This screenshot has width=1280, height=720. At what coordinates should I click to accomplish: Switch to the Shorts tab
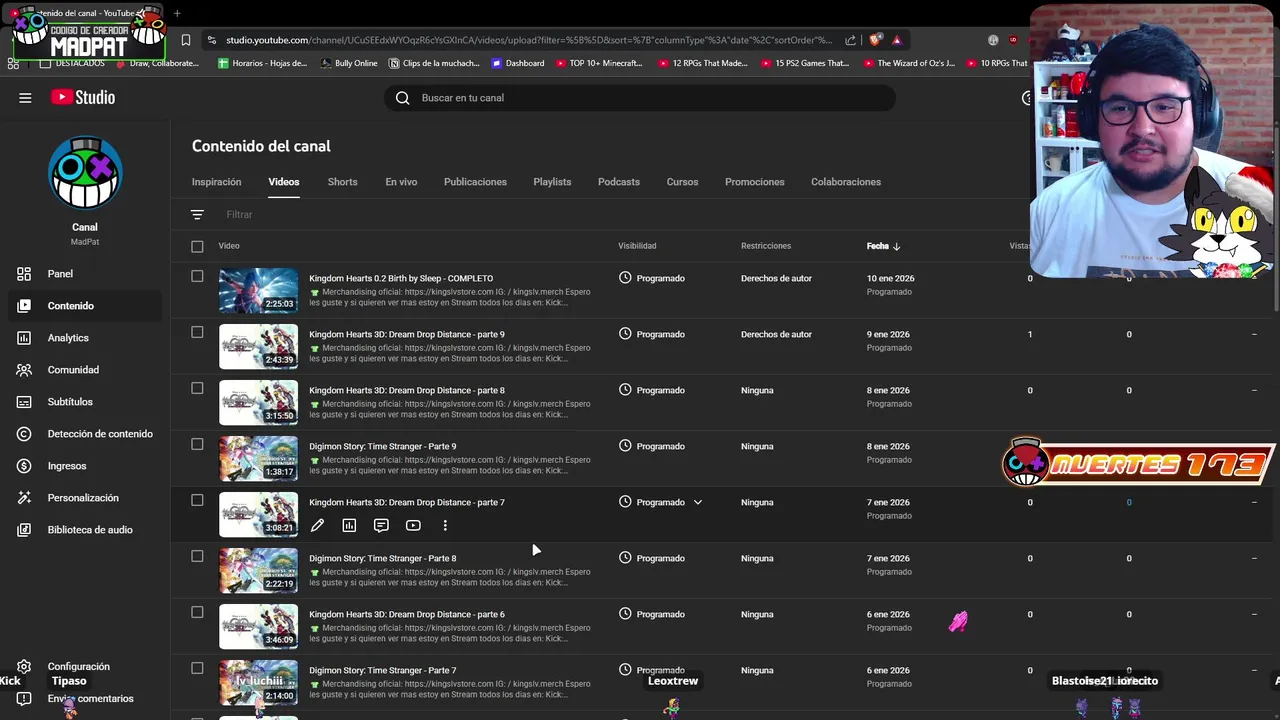point(342,182)
